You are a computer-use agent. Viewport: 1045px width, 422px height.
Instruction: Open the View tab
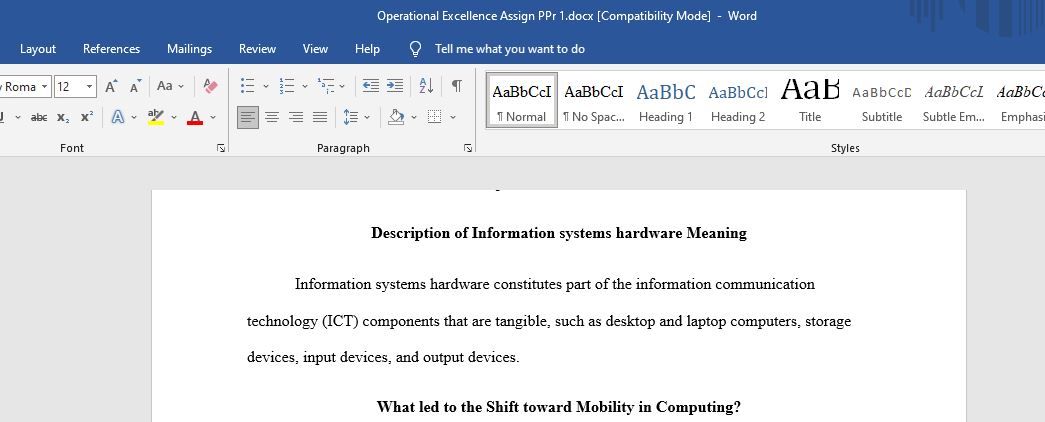point(315,49)
